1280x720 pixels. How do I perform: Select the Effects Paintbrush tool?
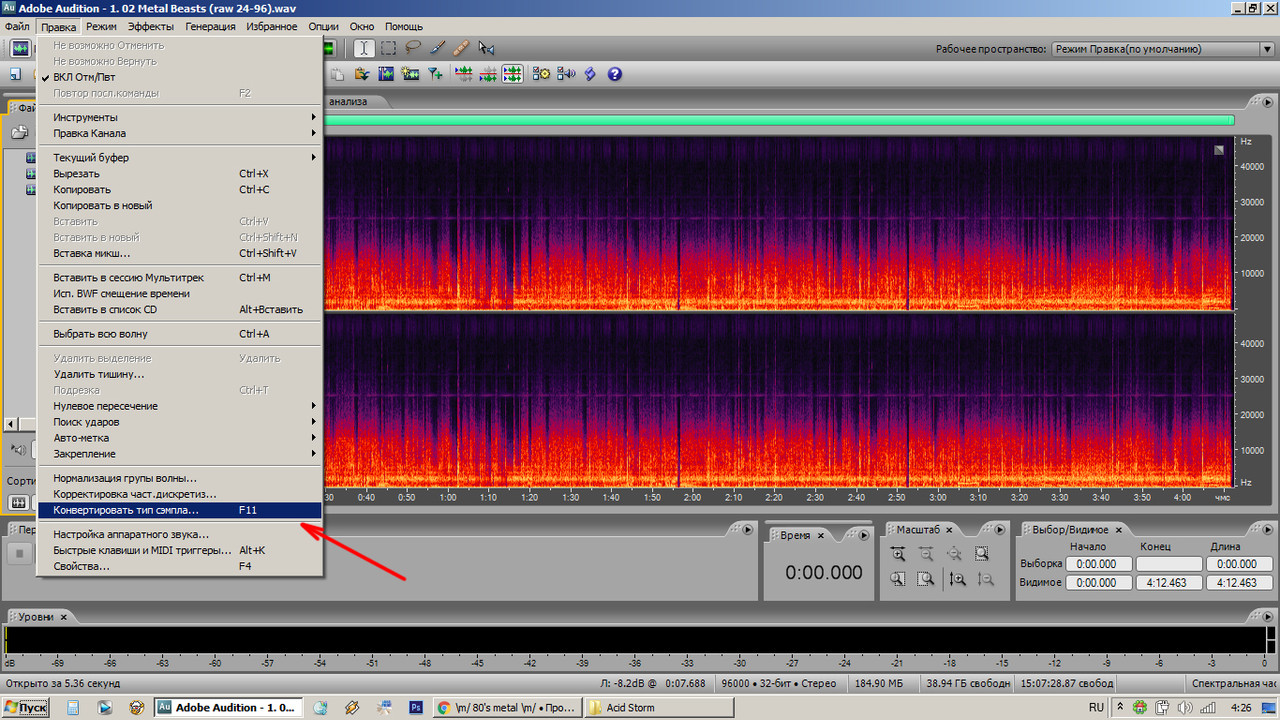[437, 47]
